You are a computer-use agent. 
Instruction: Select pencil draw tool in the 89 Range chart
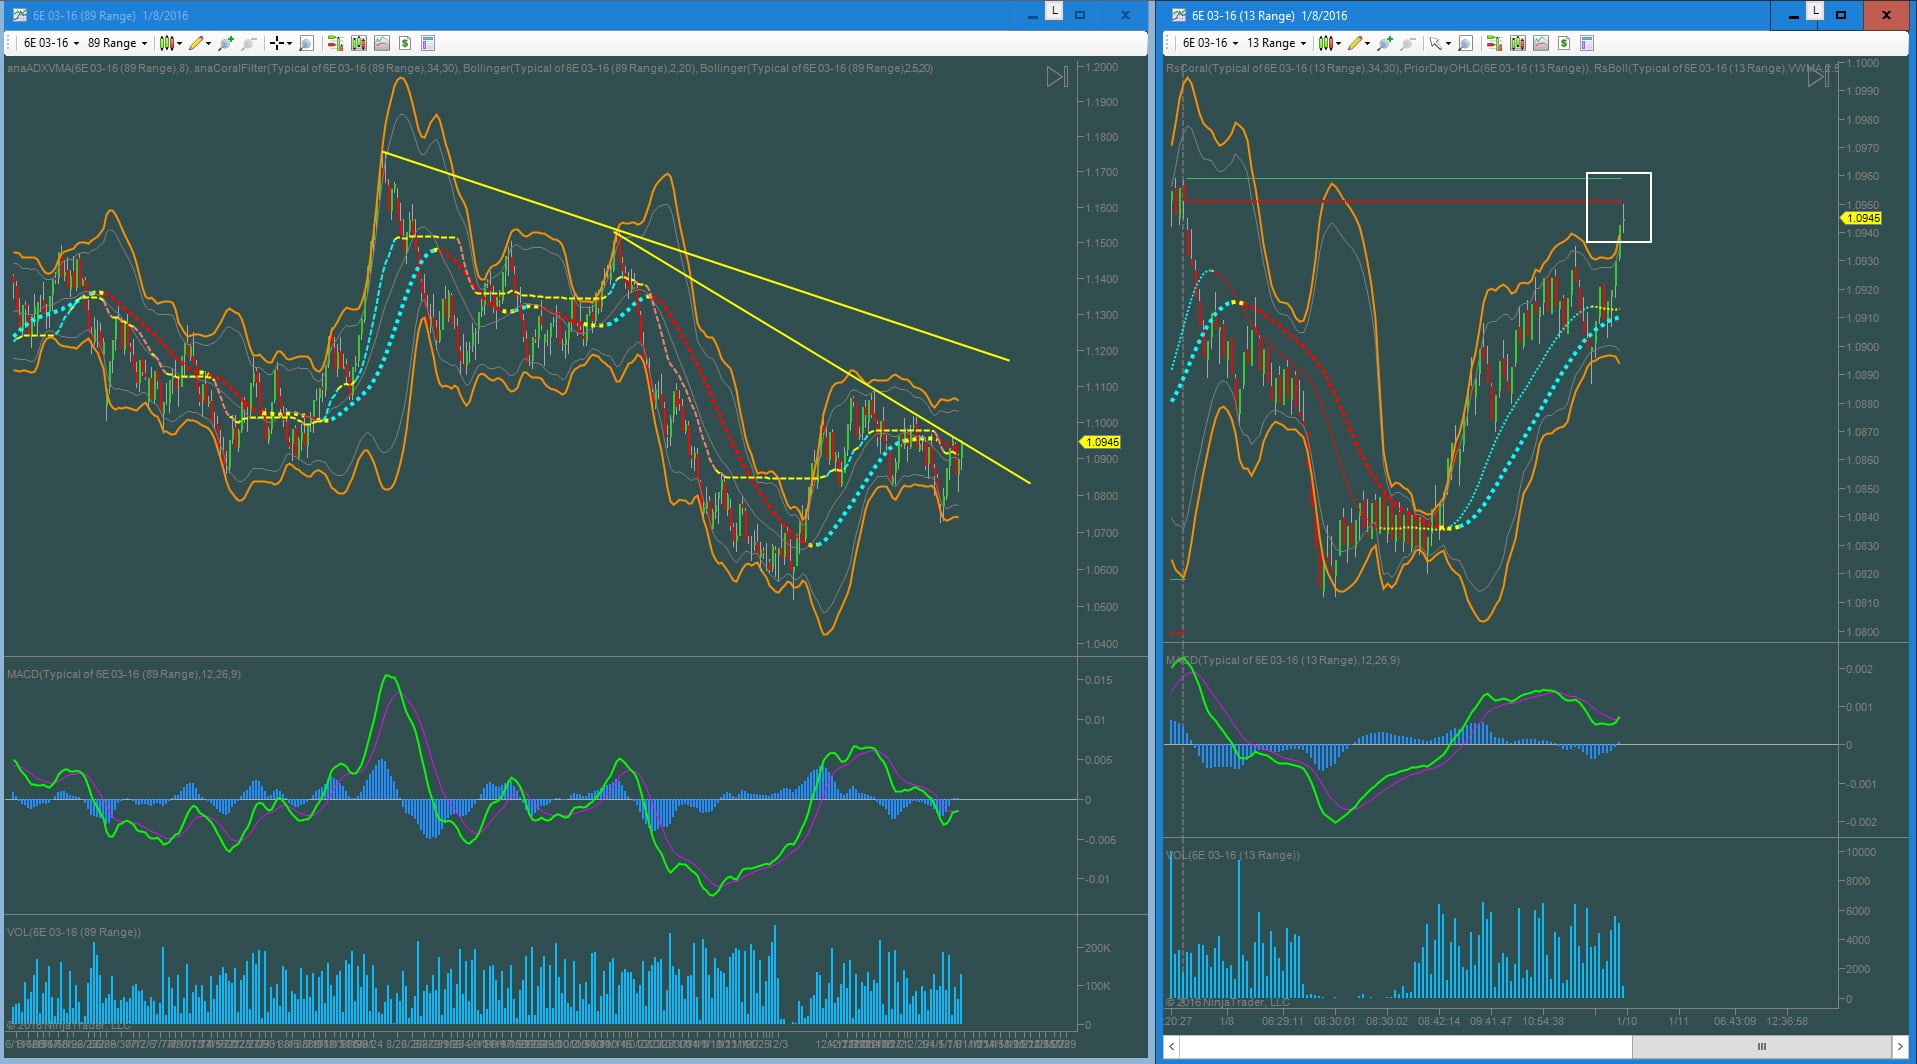(195, 43)
